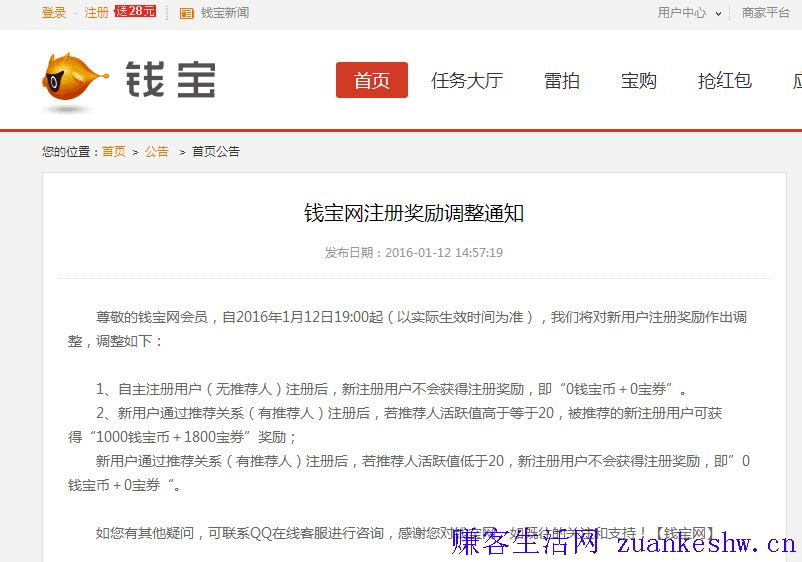
Task: Open the 宝购 tab
Action: point(638,80)
